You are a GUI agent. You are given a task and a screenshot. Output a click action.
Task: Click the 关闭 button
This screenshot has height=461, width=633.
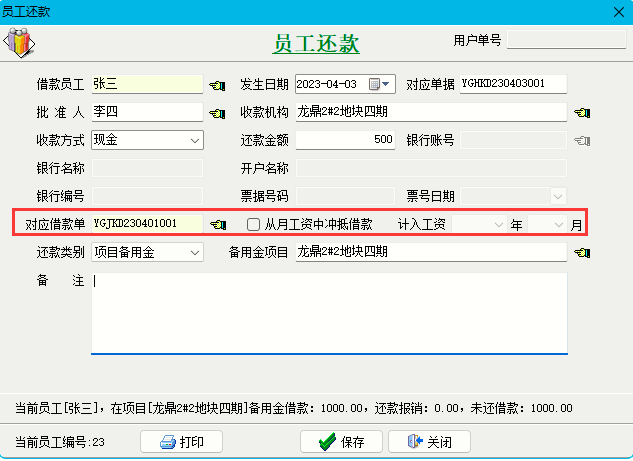click(x=427, y=441)
